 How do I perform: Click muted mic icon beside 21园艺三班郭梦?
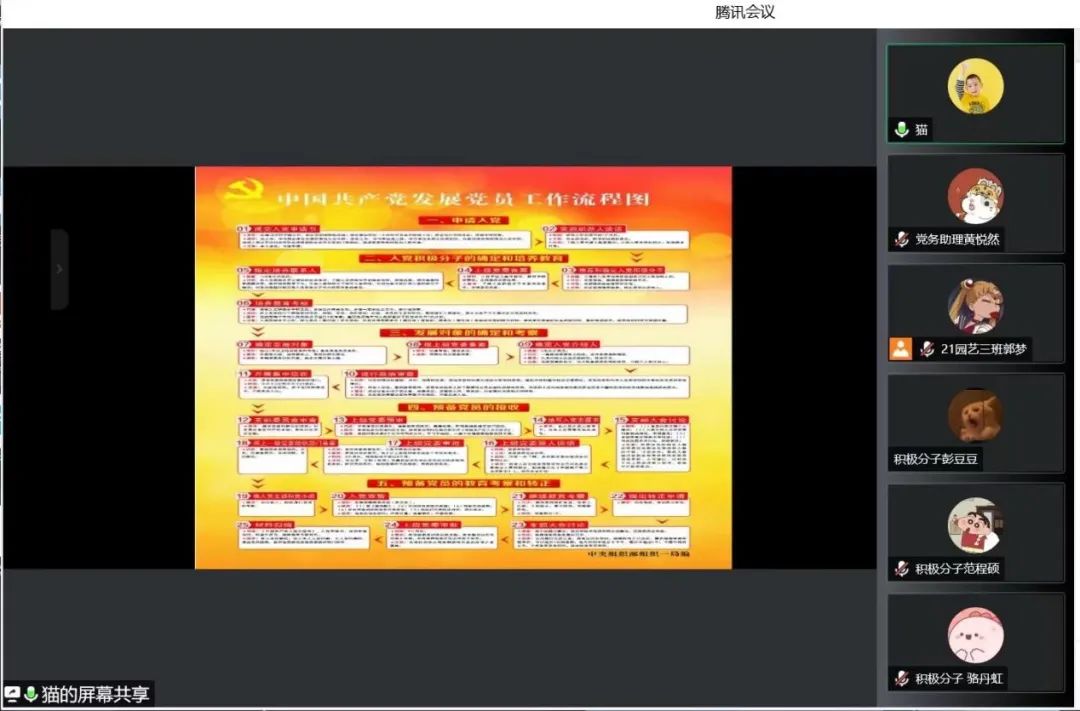pyautogui.click(x=927, y=349)
